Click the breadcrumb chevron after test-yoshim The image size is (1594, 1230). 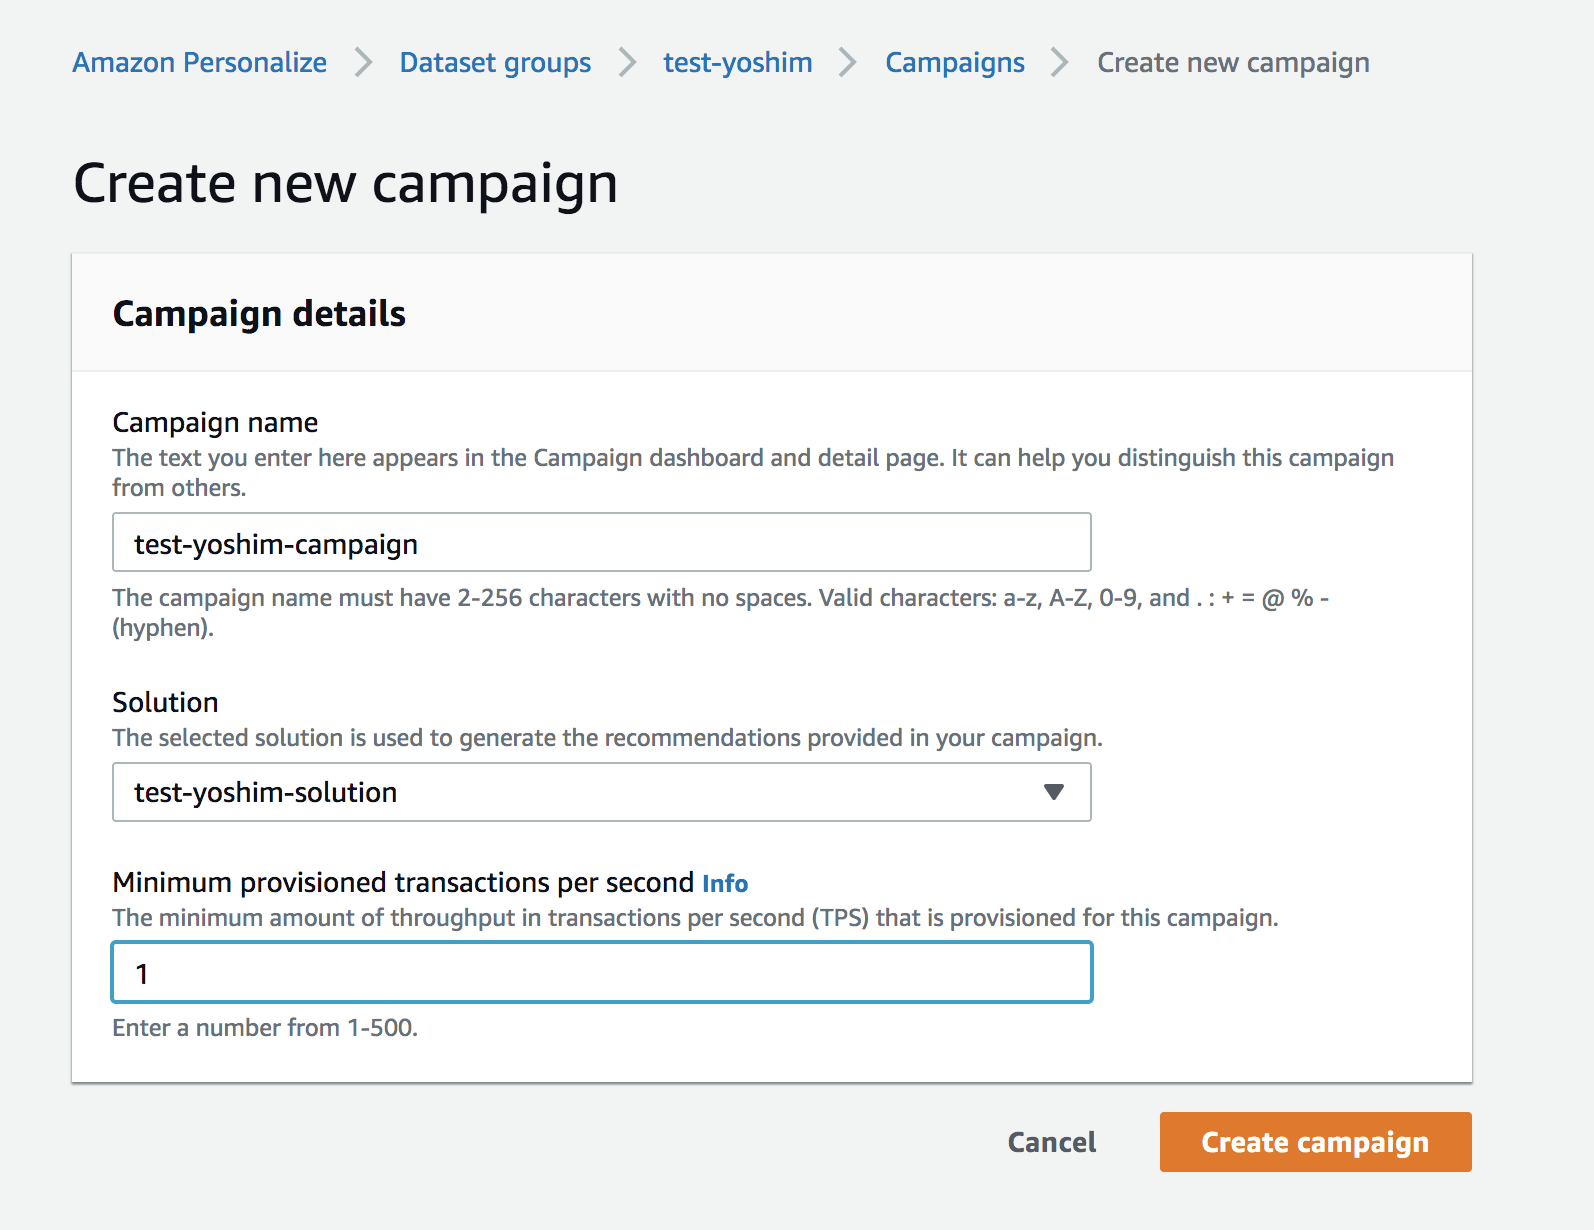click(x=848, y=62)
